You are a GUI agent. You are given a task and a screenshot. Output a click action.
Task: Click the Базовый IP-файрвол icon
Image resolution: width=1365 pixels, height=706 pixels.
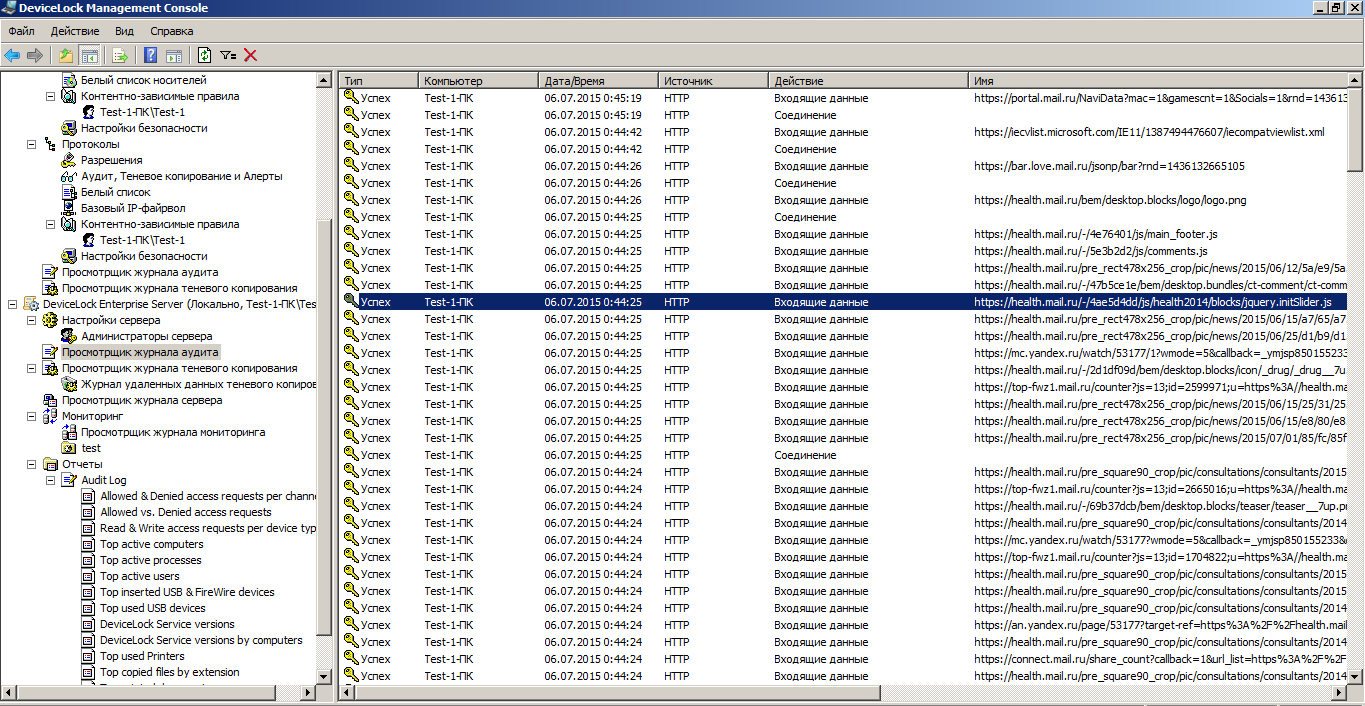(69, 208)
